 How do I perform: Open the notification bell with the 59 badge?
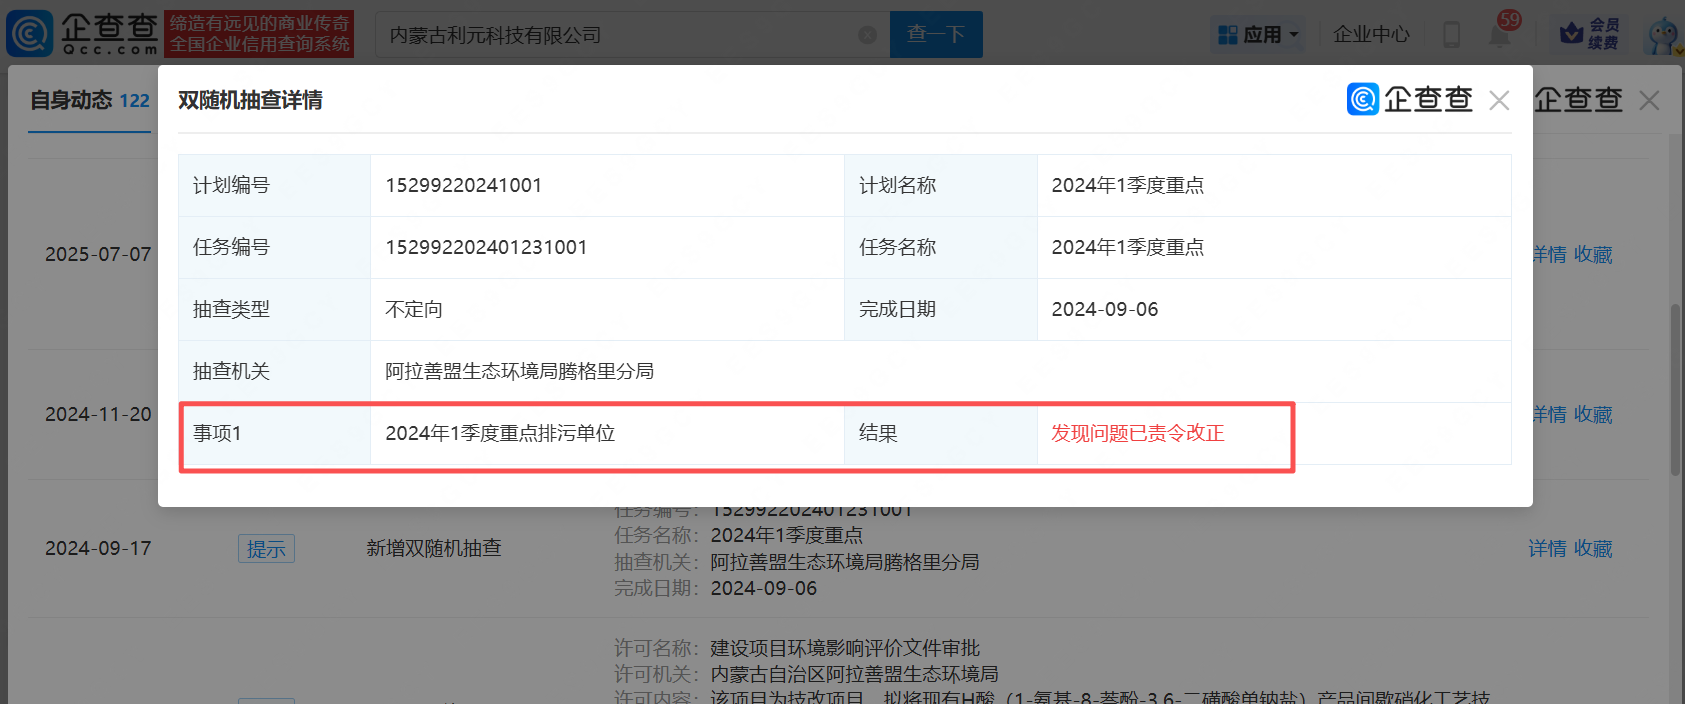pos(1500,33)
